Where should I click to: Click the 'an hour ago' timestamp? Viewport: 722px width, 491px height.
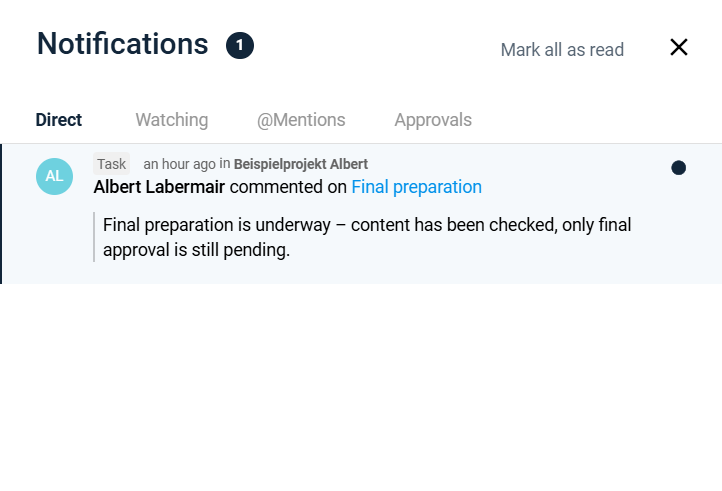pos(179,164)
